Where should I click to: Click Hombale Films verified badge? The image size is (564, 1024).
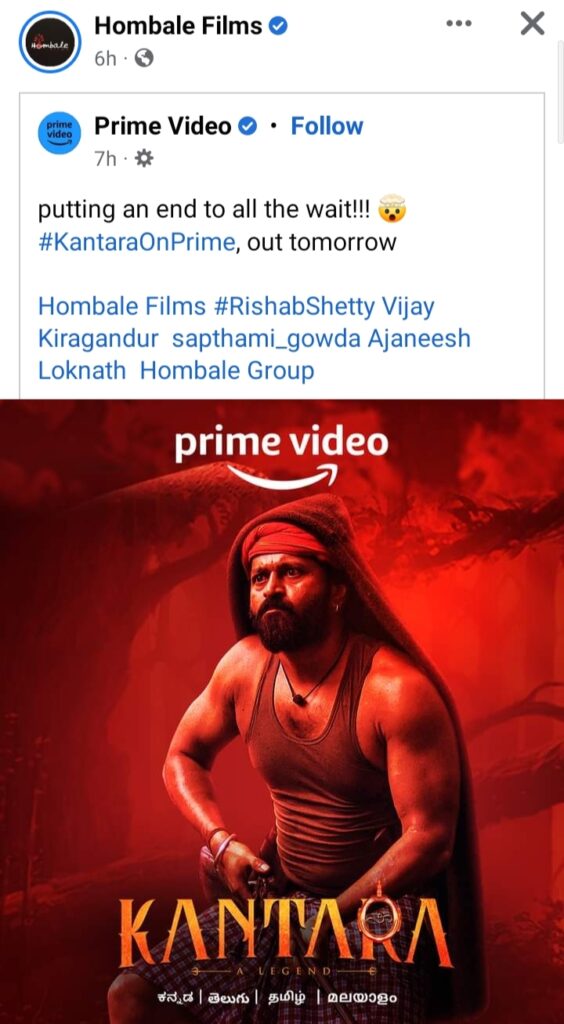[x=279, y=26]
